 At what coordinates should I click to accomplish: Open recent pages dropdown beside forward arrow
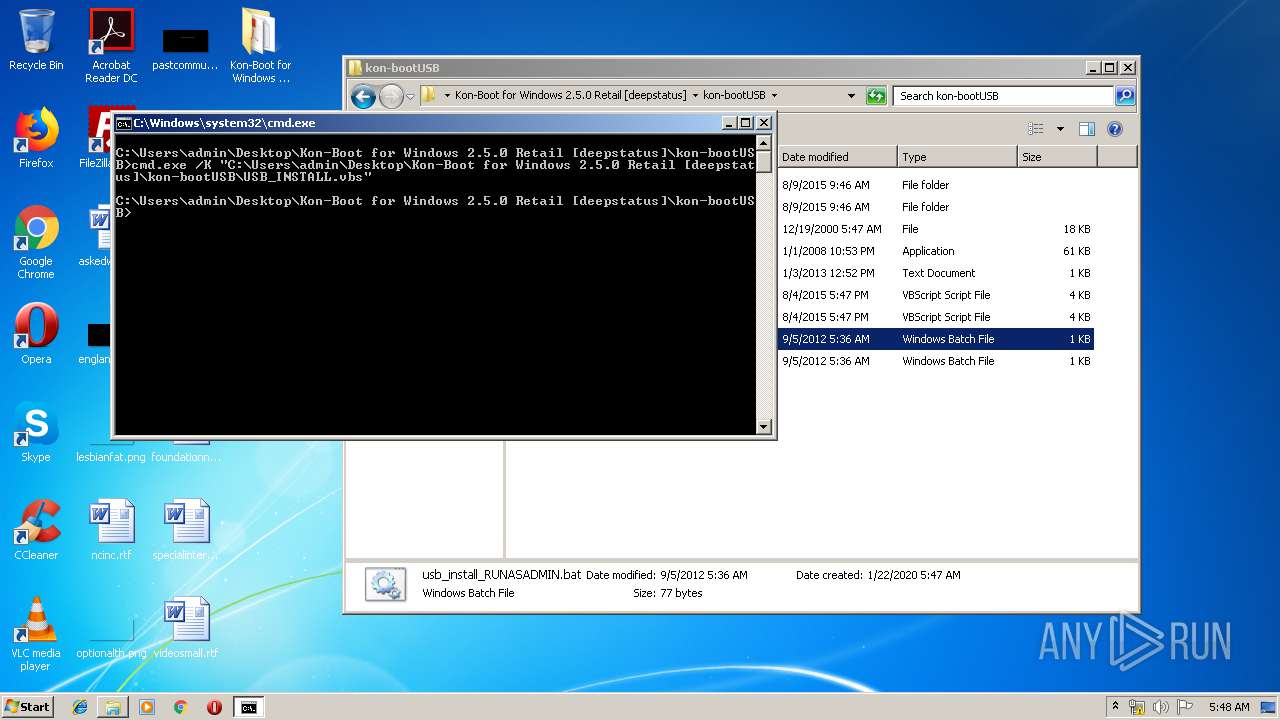click(410, 96)
